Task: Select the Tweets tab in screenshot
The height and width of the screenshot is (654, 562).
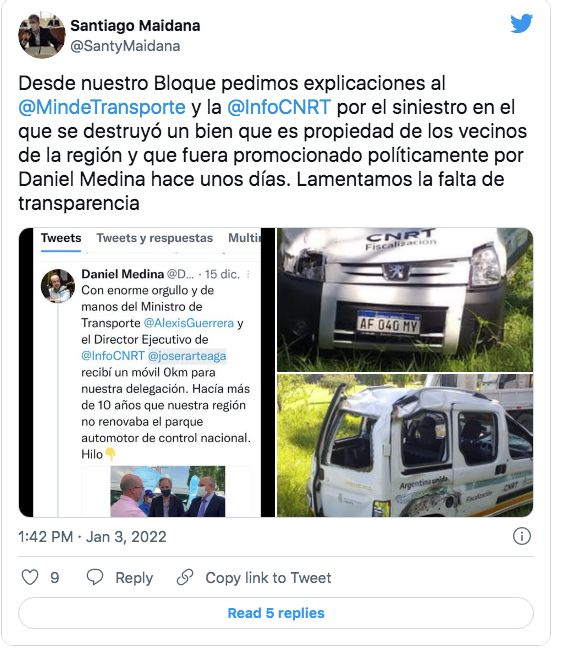Action: click(x=61, y=238)
